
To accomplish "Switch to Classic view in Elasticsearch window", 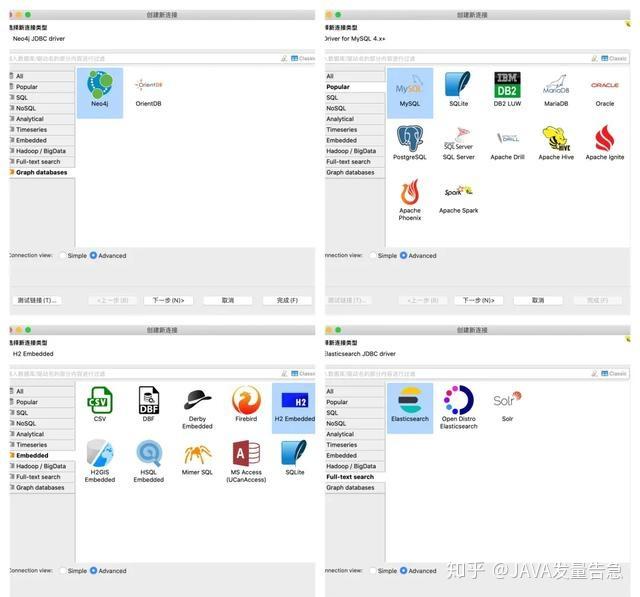I will click(x=614, y=373).
